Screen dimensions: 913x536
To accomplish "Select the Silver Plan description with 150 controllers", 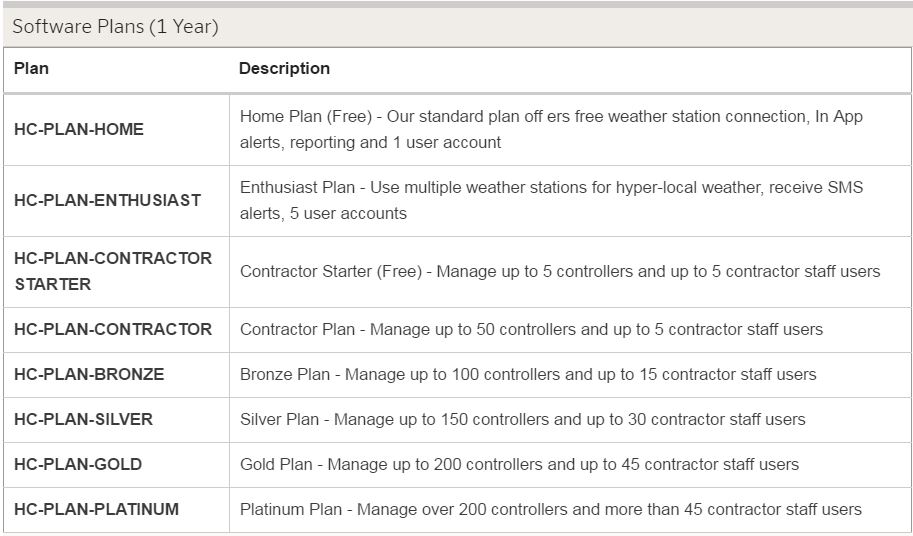I will click(x=522, y=419).
